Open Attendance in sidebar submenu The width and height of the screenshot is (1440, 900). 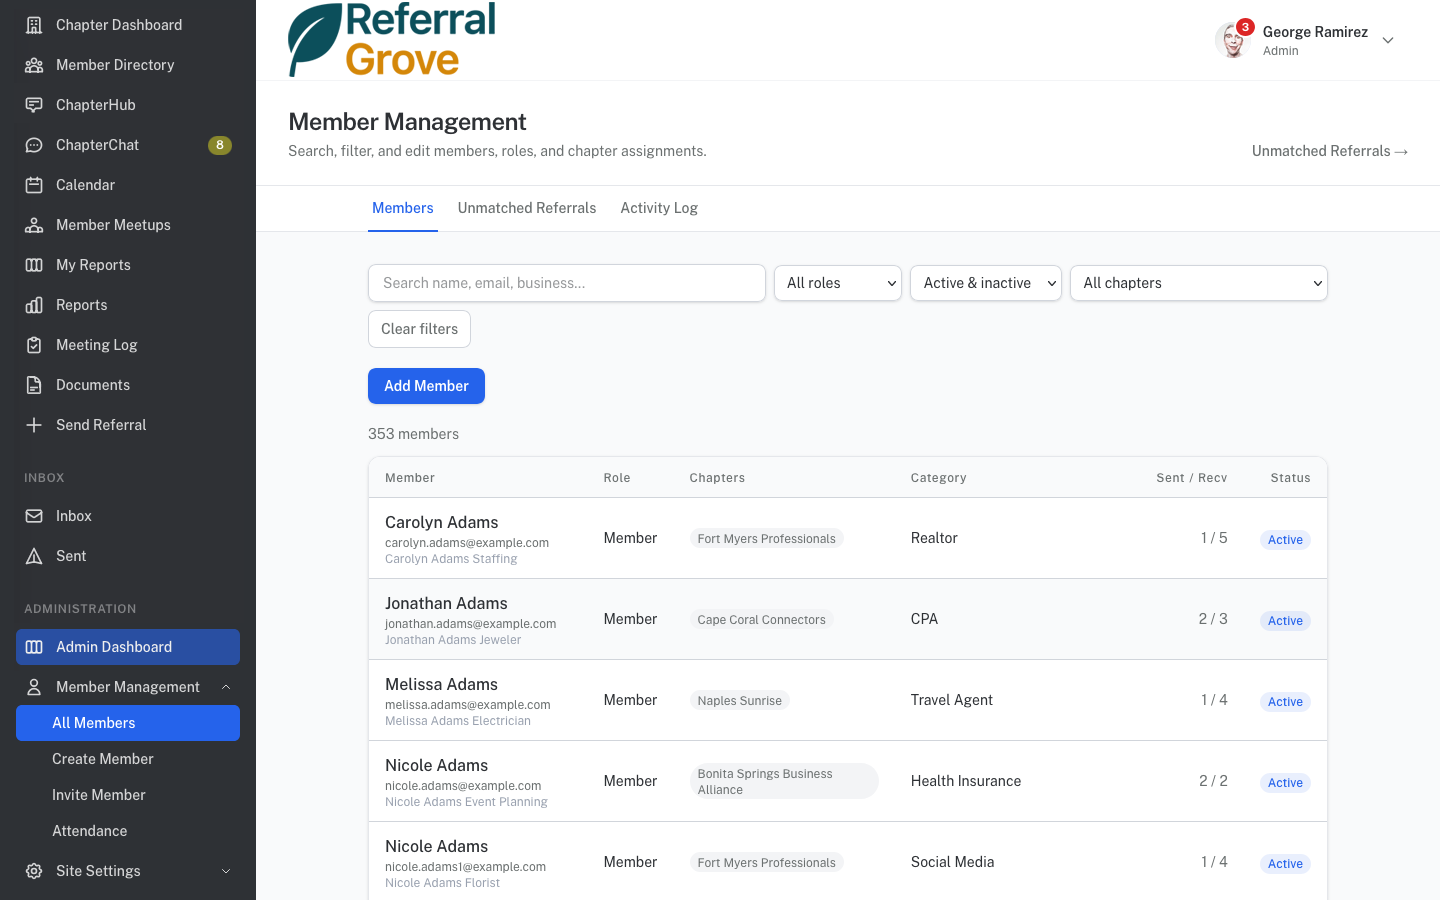[128, 831]
